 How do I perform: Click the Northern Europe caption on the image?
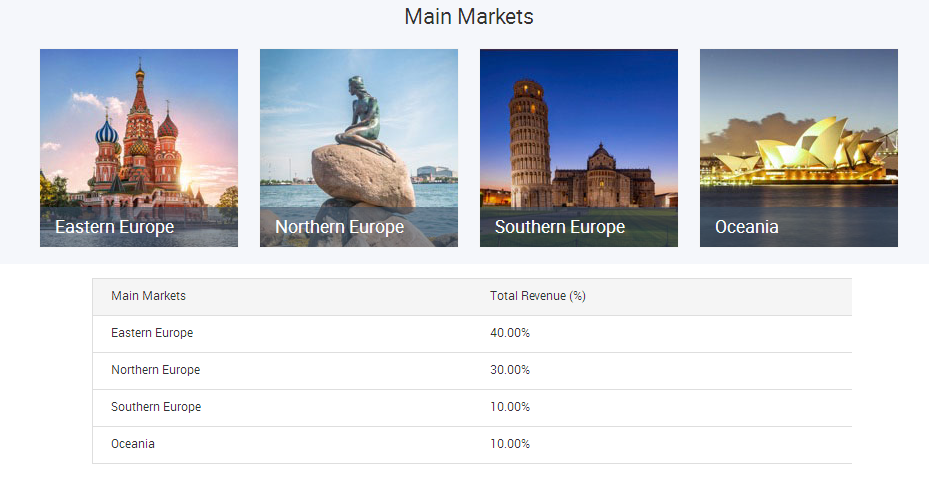click(339, 227)
